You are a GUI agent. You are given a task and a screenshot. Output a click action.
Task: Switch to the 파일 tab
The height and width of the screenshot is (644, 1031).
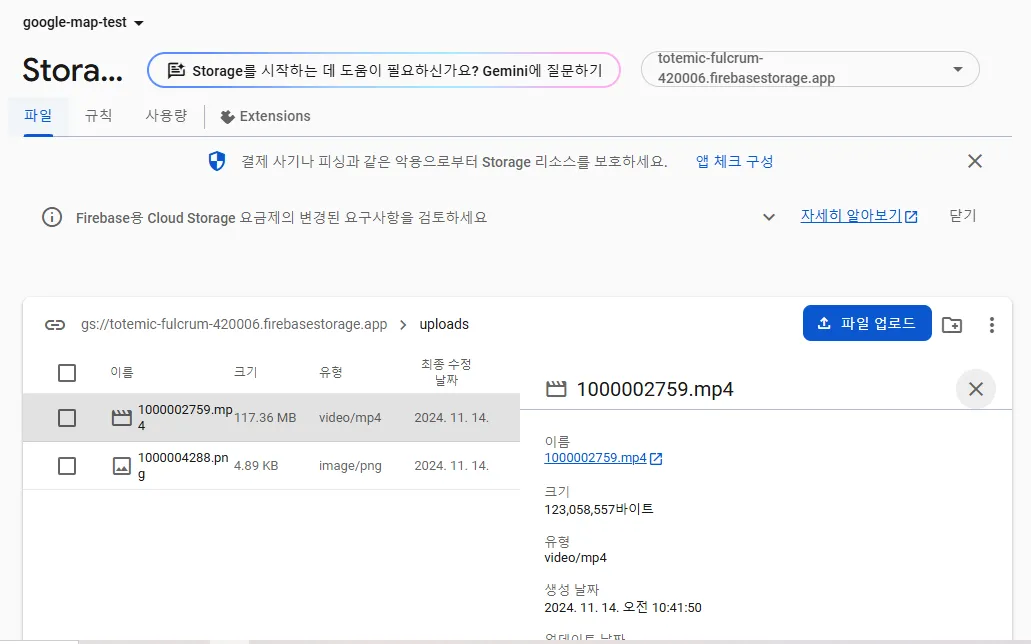tap(38, 116)
